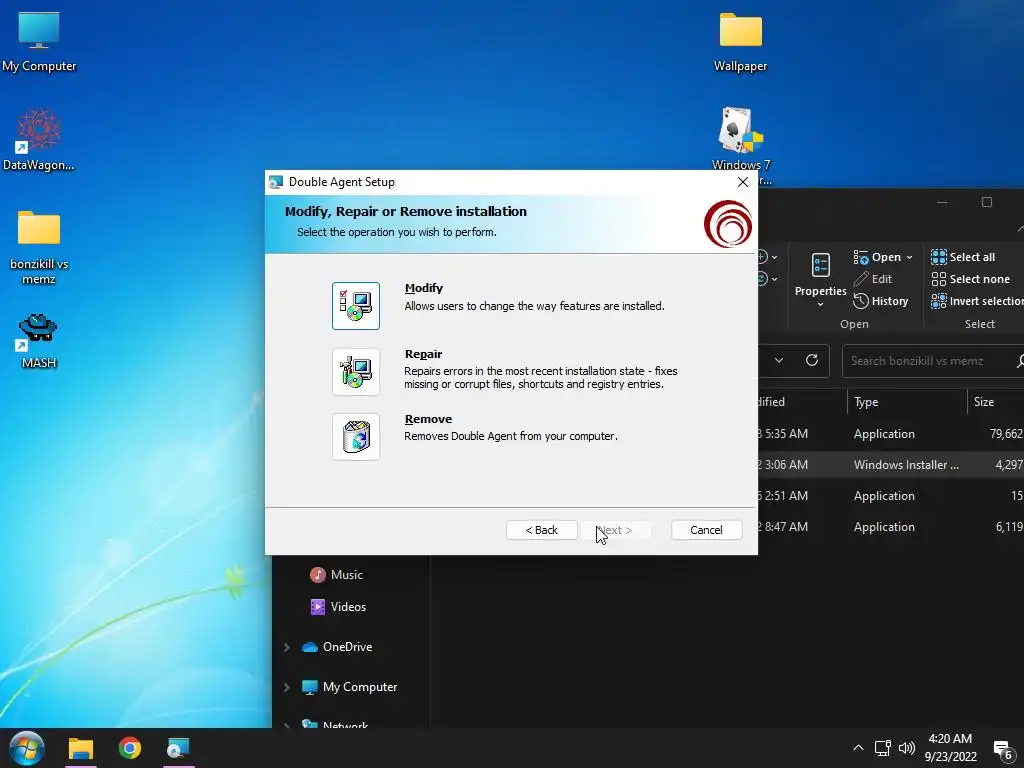Viewport: 1024px width, 768px height.
Task: Refresh the Explorer folder view
Action: click(x=812, y=360)
